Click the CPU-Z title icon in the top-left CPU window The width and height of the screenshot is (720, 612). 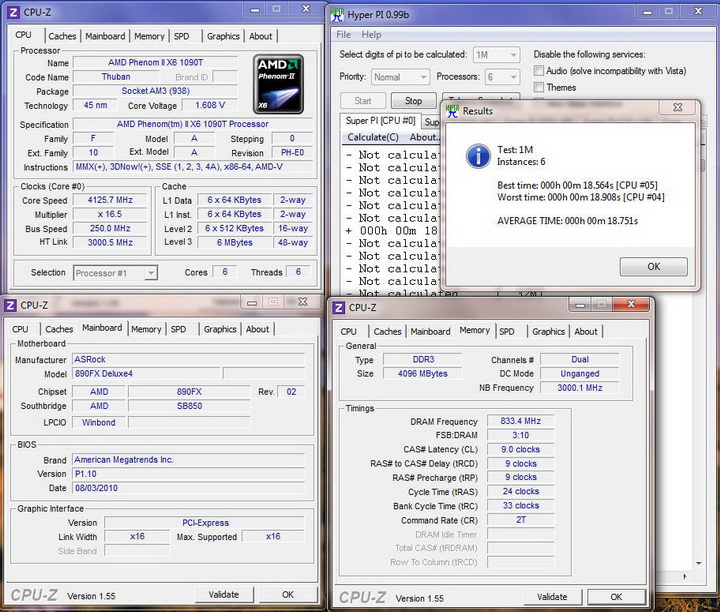13,12
